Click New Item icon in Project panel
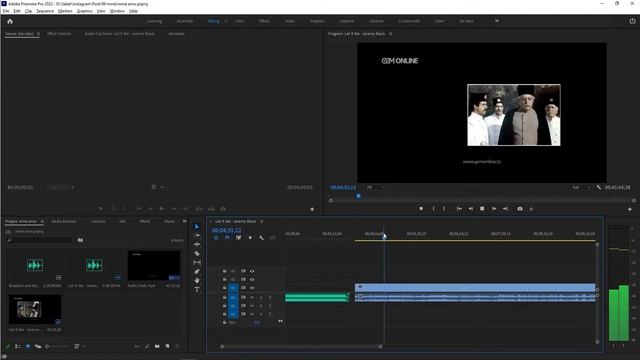This screenshot has width=640, height=360. [167, 347]
